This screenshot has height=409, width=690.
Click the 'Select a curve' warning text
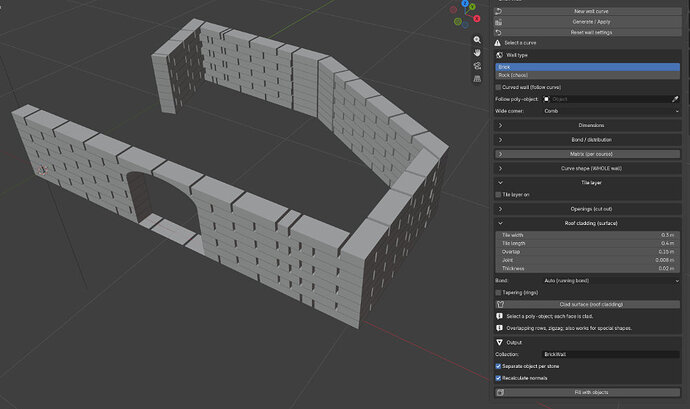[x=520, y=43]
